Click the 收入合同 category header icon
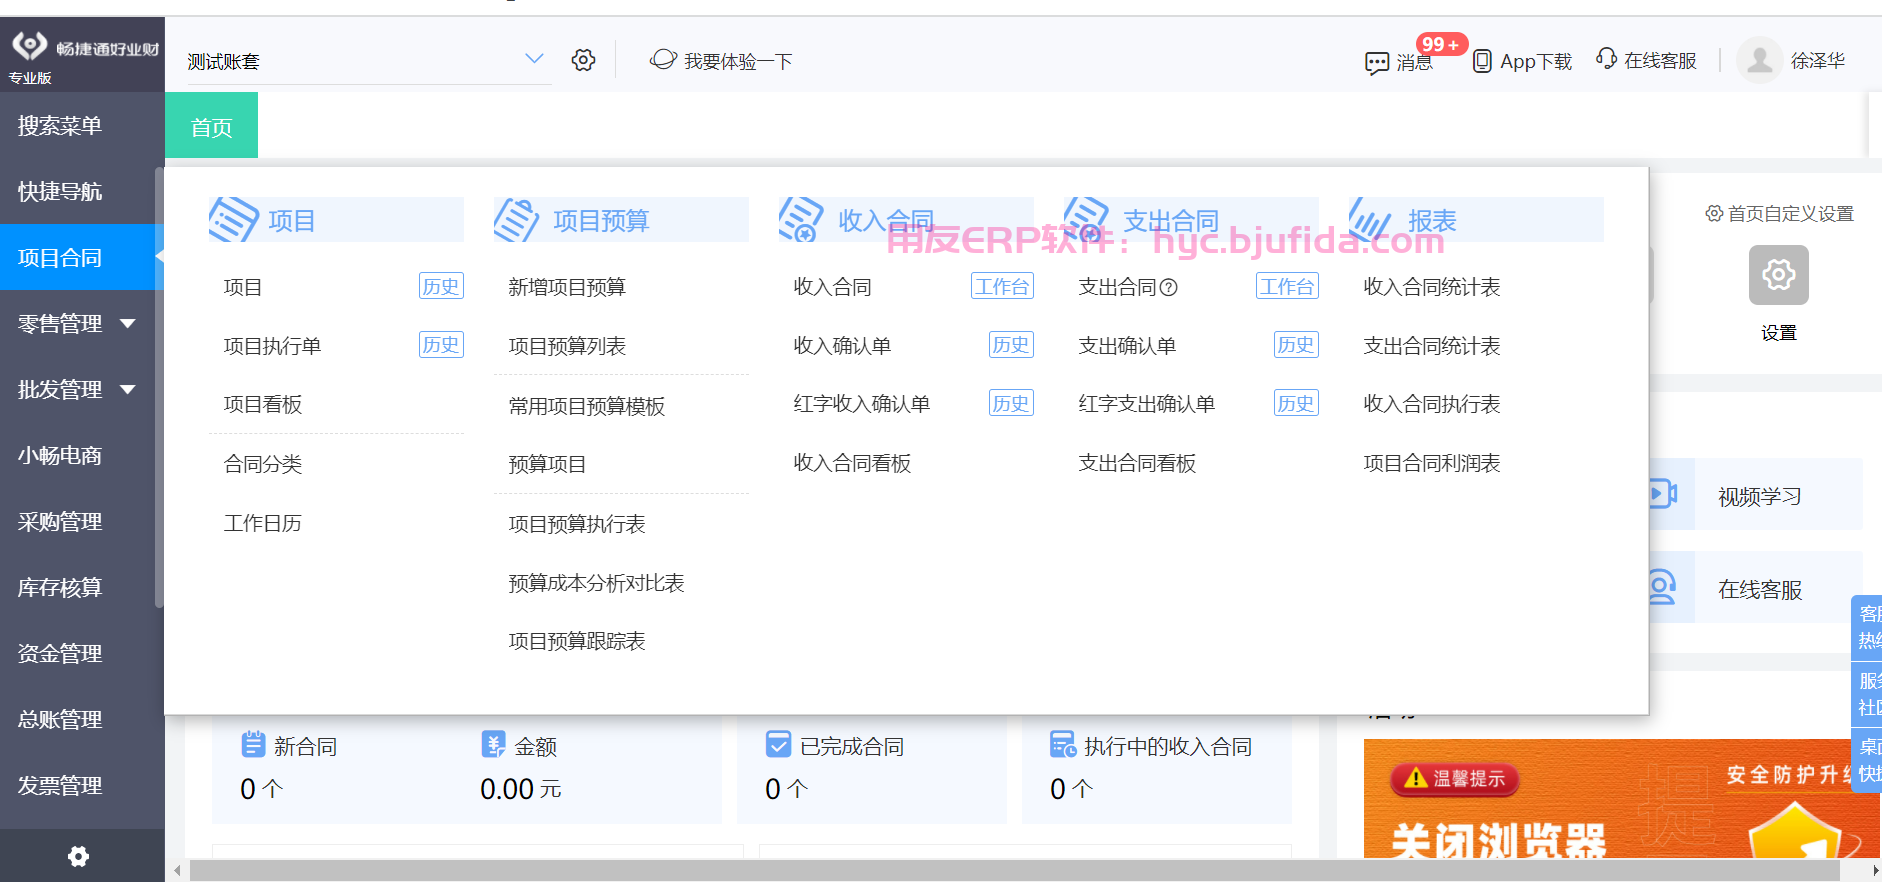 point(801,219)
